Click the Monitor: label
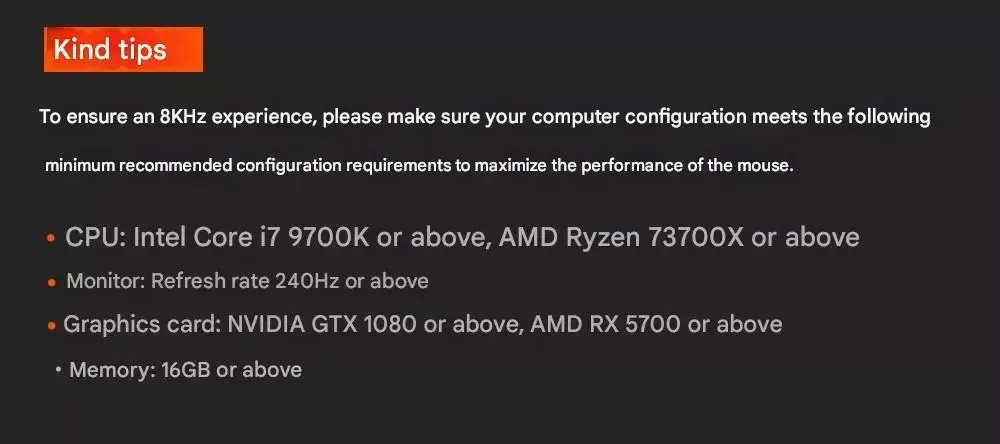This screenshot has height=444, width=1000. pos(106,281)
